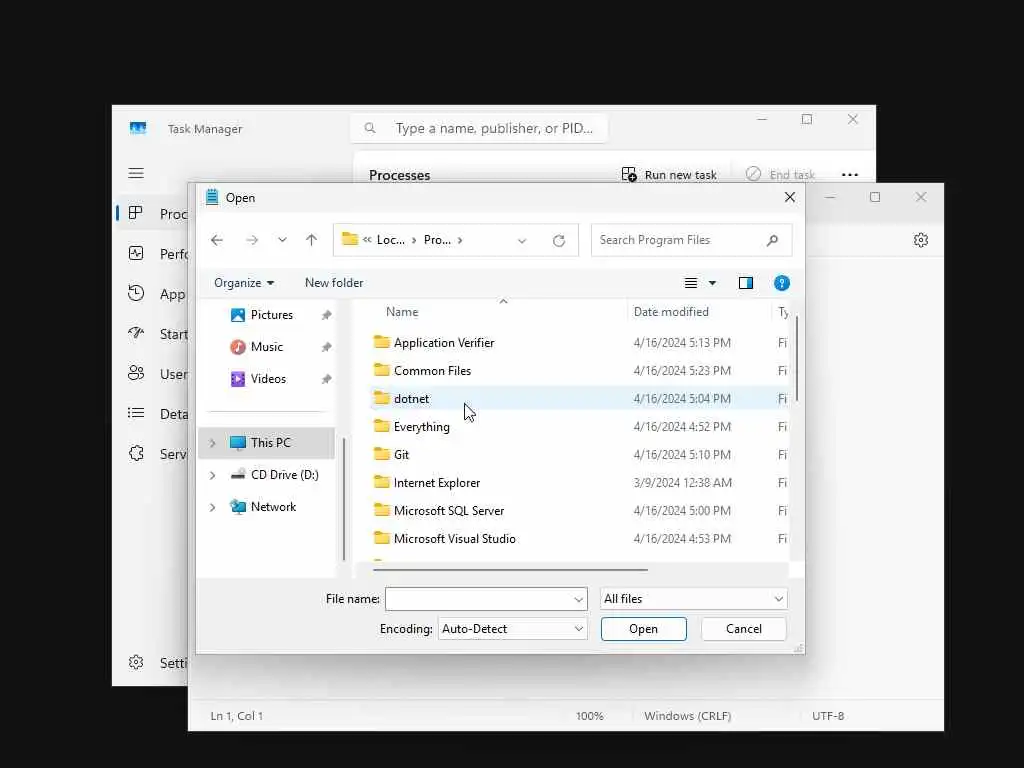Click the folder icon beside Everything
The height and width of the screenshot is (768, 1024).
pos(381,426)
